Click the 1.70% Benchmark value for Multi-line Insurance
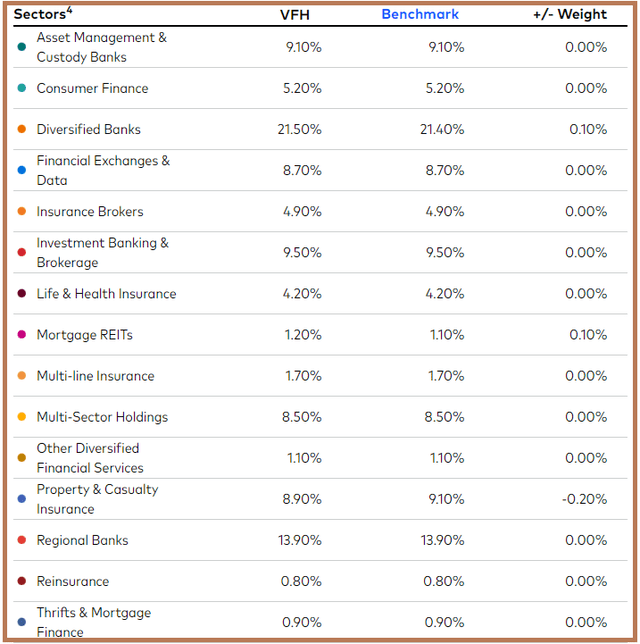The image size is (640, 644). tap(446, 376)
